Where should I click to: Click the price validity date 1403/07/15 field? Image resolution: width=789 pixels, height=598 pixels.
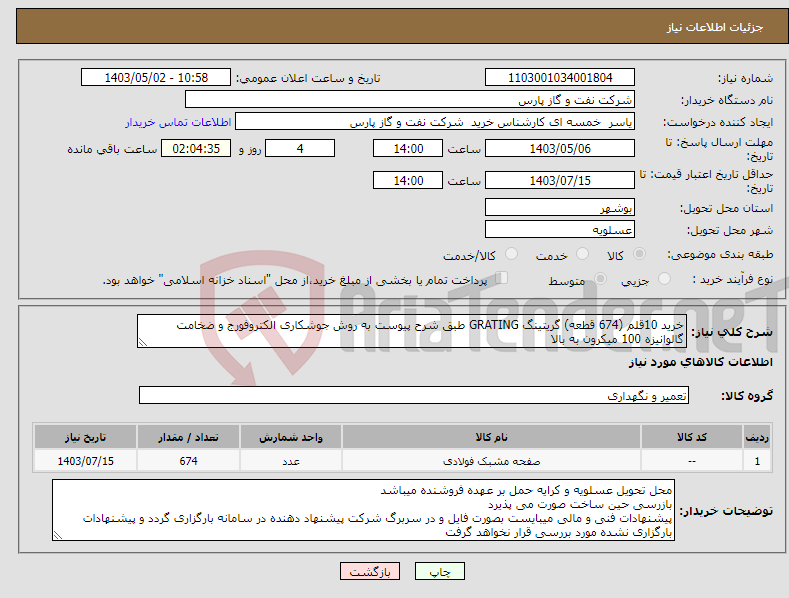560,180
